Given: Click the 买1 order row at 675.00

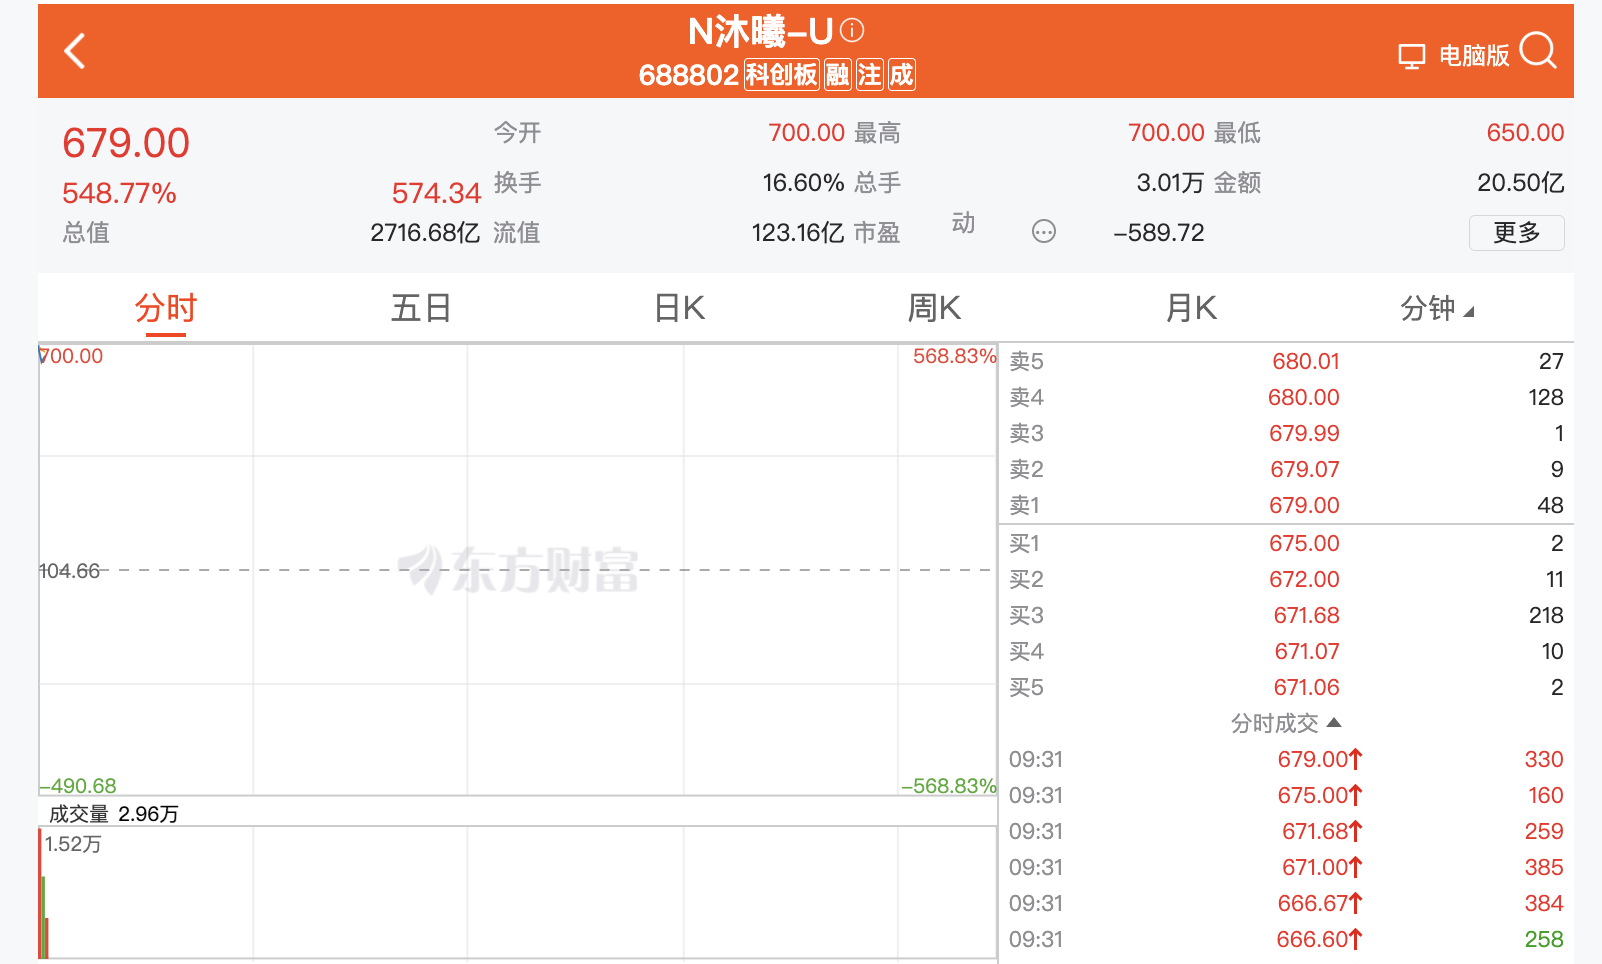Looking at the screenshot, I should pos(1285,543).
